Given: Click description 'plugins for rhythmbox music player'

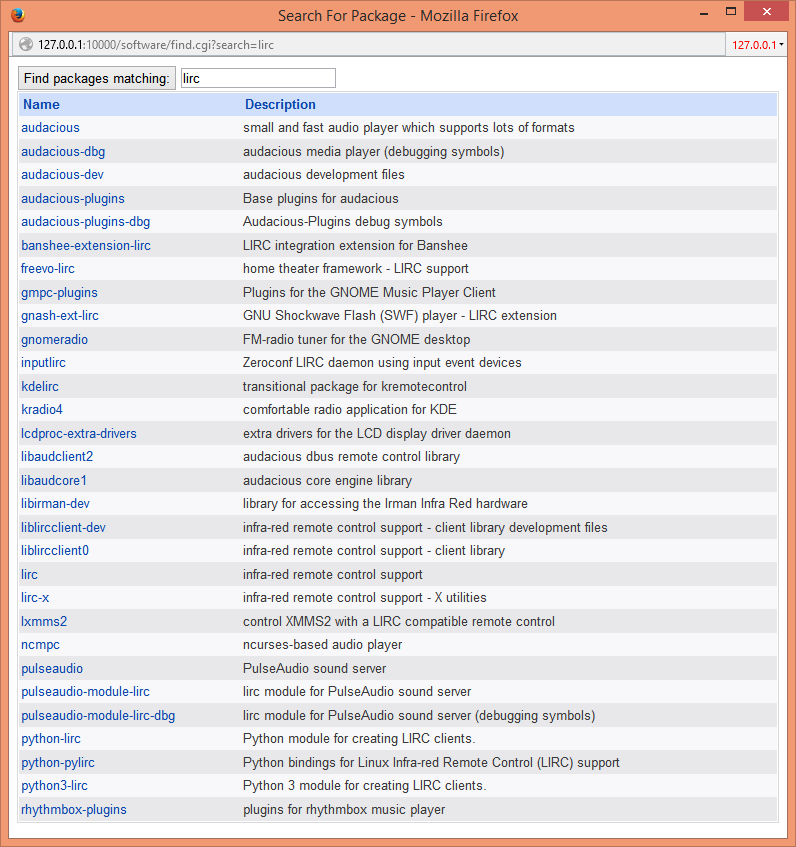Looking at the screenshot, I should (344, 809).
